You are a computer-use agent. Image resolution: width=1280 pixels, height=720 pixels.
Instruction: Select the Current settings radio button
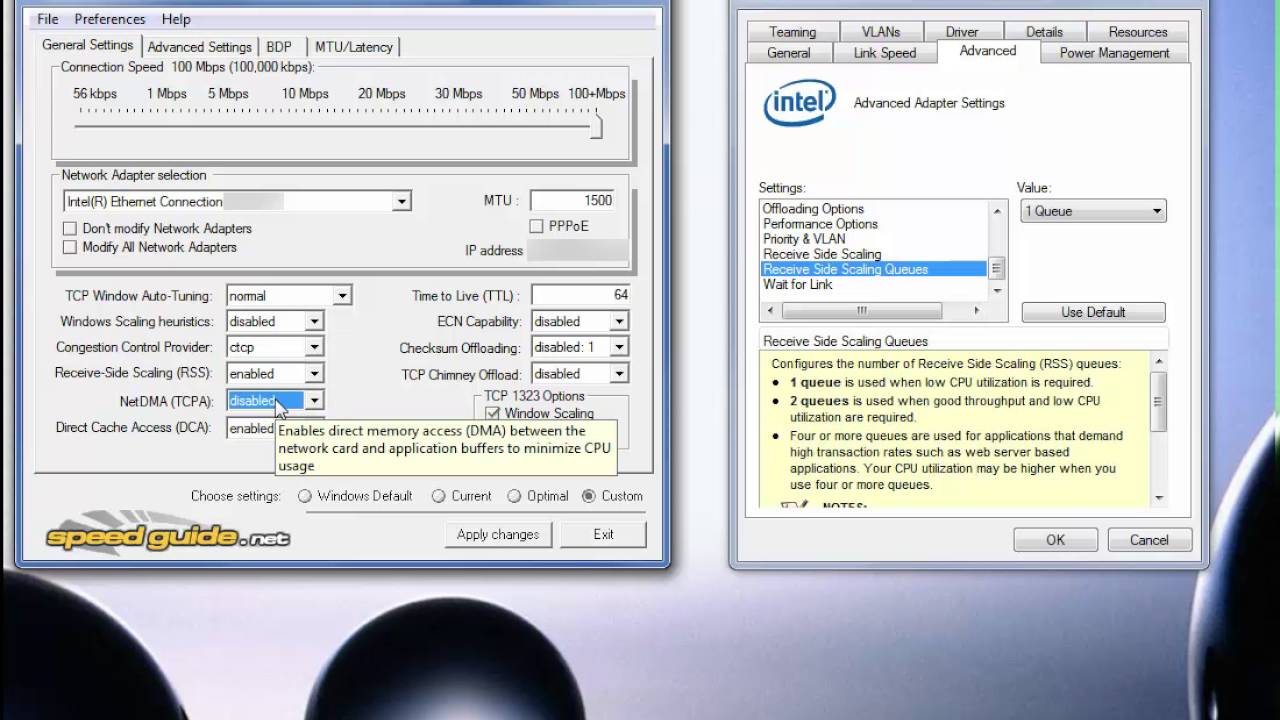click(438, 496)
